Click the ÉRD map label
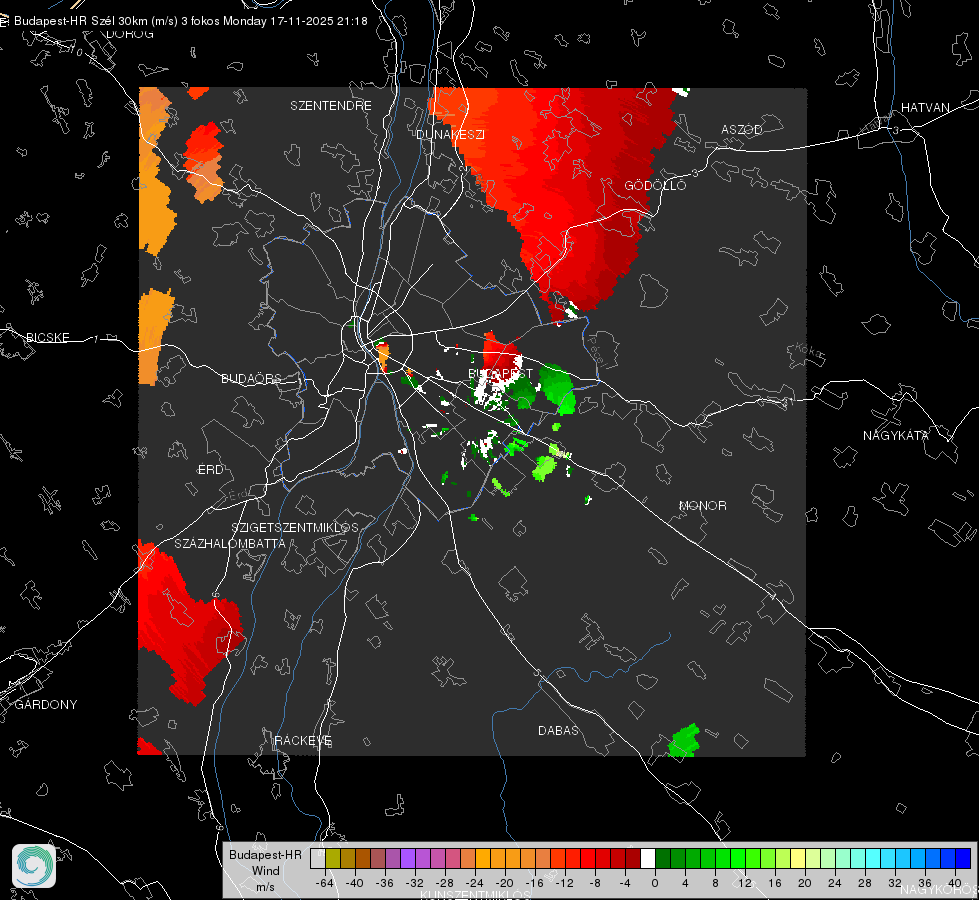 point(210,470)
